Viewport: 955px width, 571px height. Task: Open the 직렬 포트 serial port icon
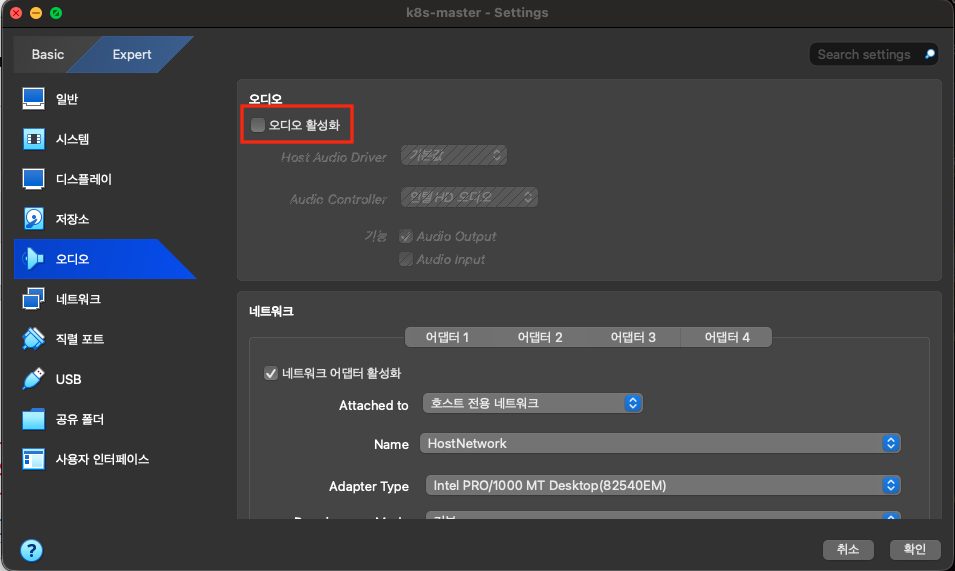33,339
